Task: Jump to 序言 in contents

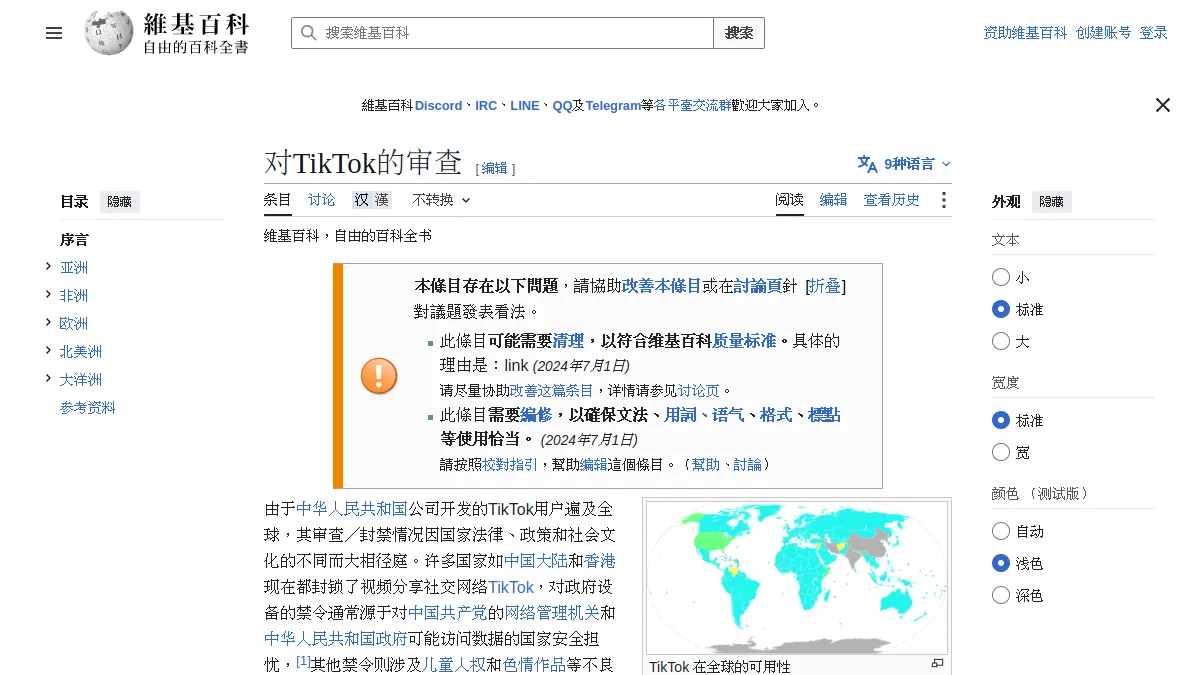Action: [74, 240]
